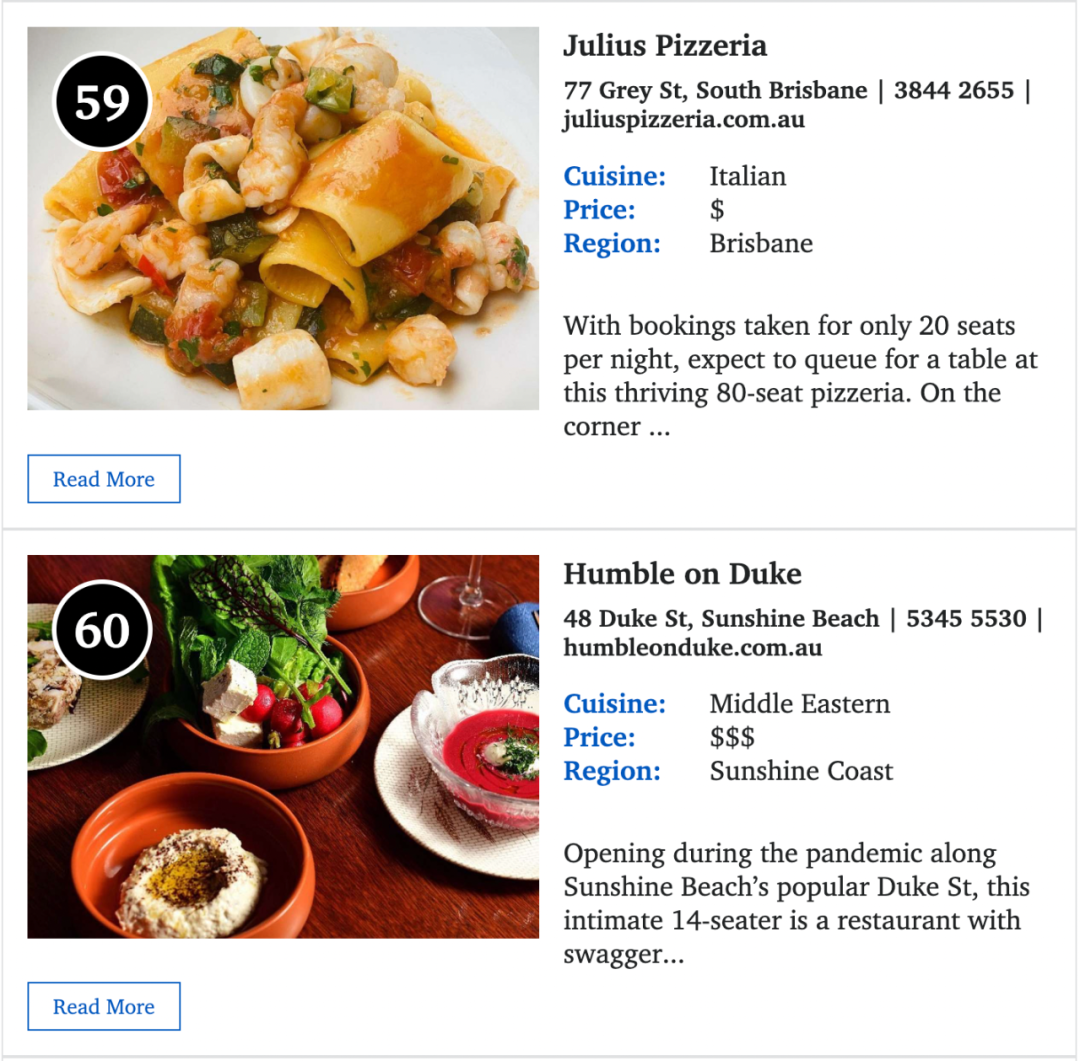Screen dimensions: 1080x1061
Task: Click the description starting 'With bookings taken'
Action: point(800,376)
